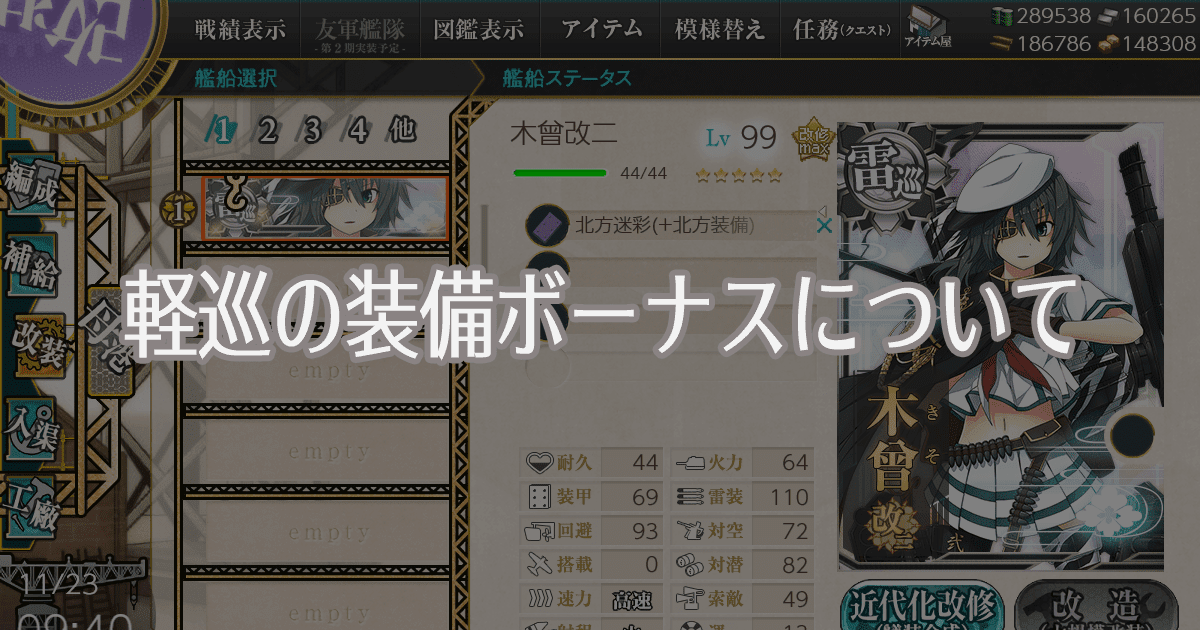Open the アイテム屋 item shop icon
The height and width of the screenshot is (630, 1200).
coord(927,28)
